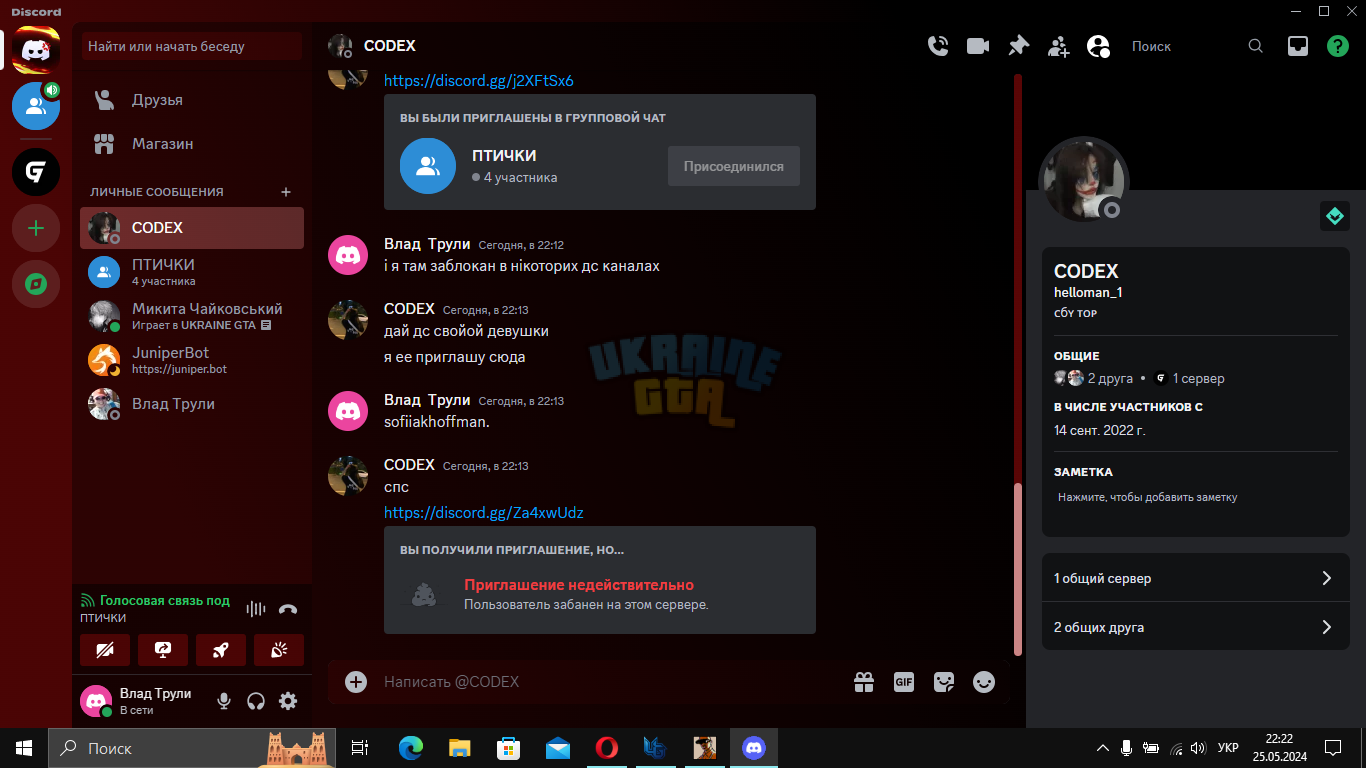
Task: Click the search magnifier icon
Action: click(x=1256, y=46)
